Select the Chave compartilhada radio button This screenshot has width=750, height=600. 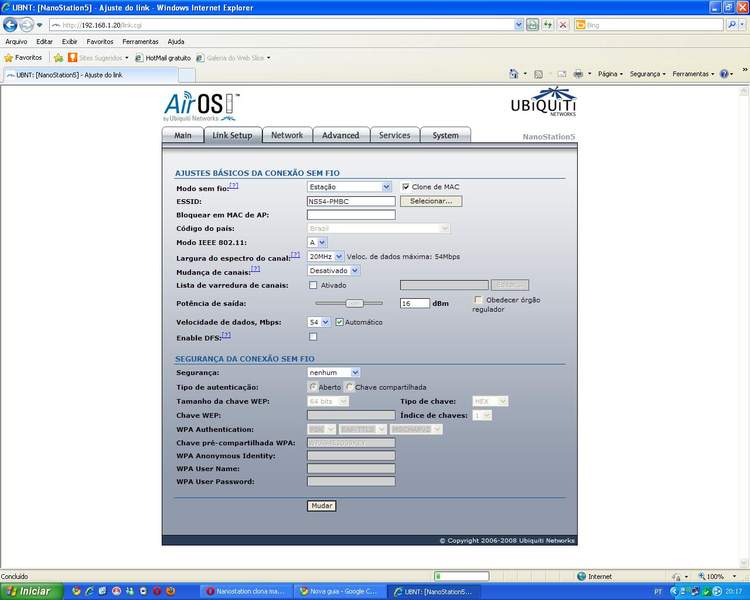pos(350,387)
